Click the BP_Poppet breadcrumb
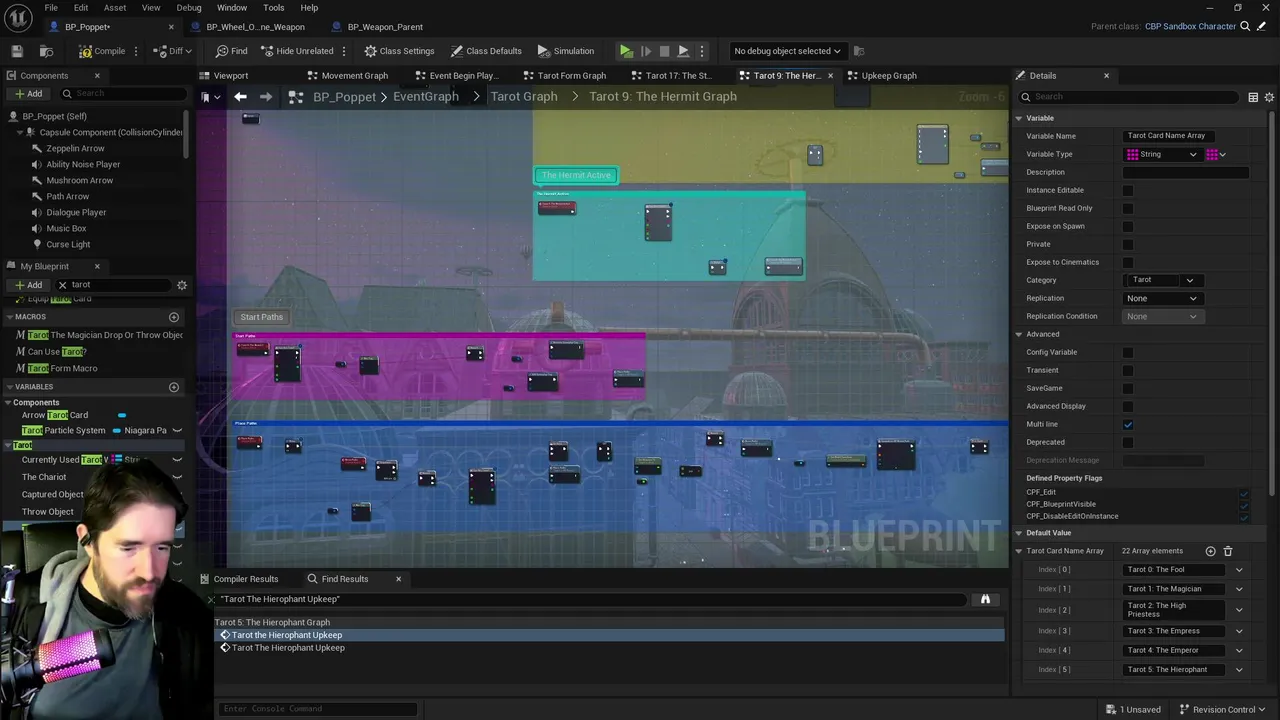This screenshot has height=720, width=1280. (344, 97)
